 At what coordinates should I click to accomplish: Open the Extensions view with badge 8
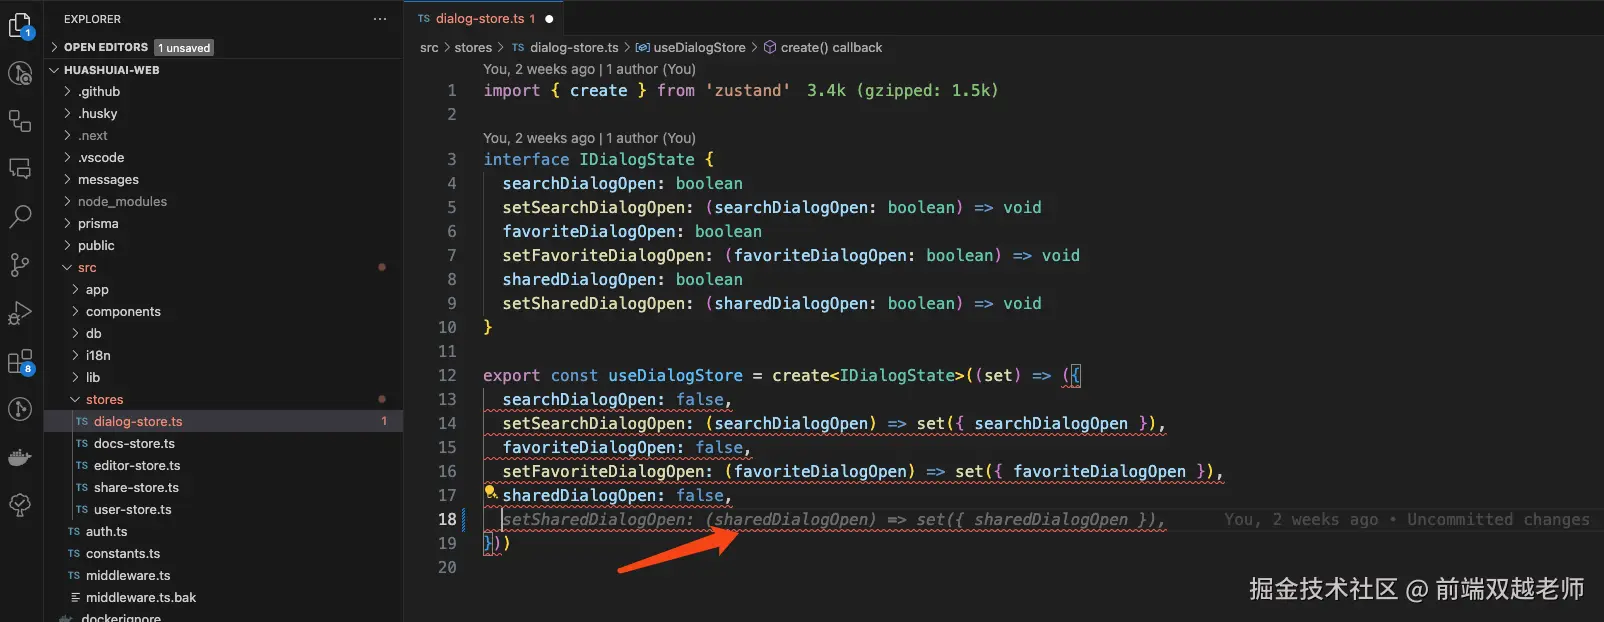pyautogui.click(x=20, y=361)
